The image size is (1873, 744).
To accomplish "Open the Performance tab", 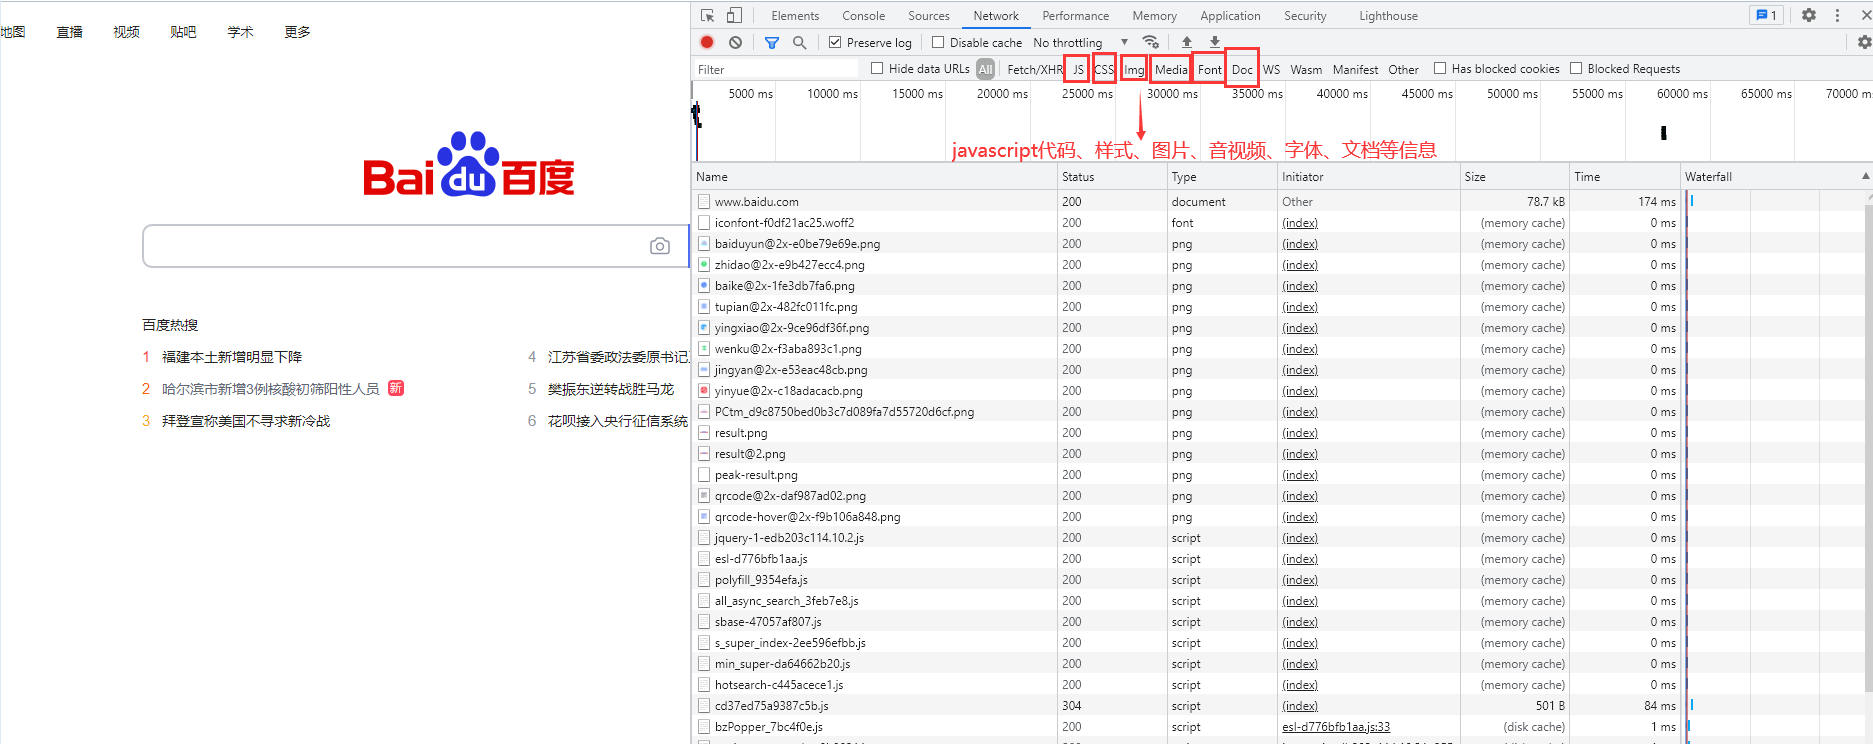I will click(1075, 16).
